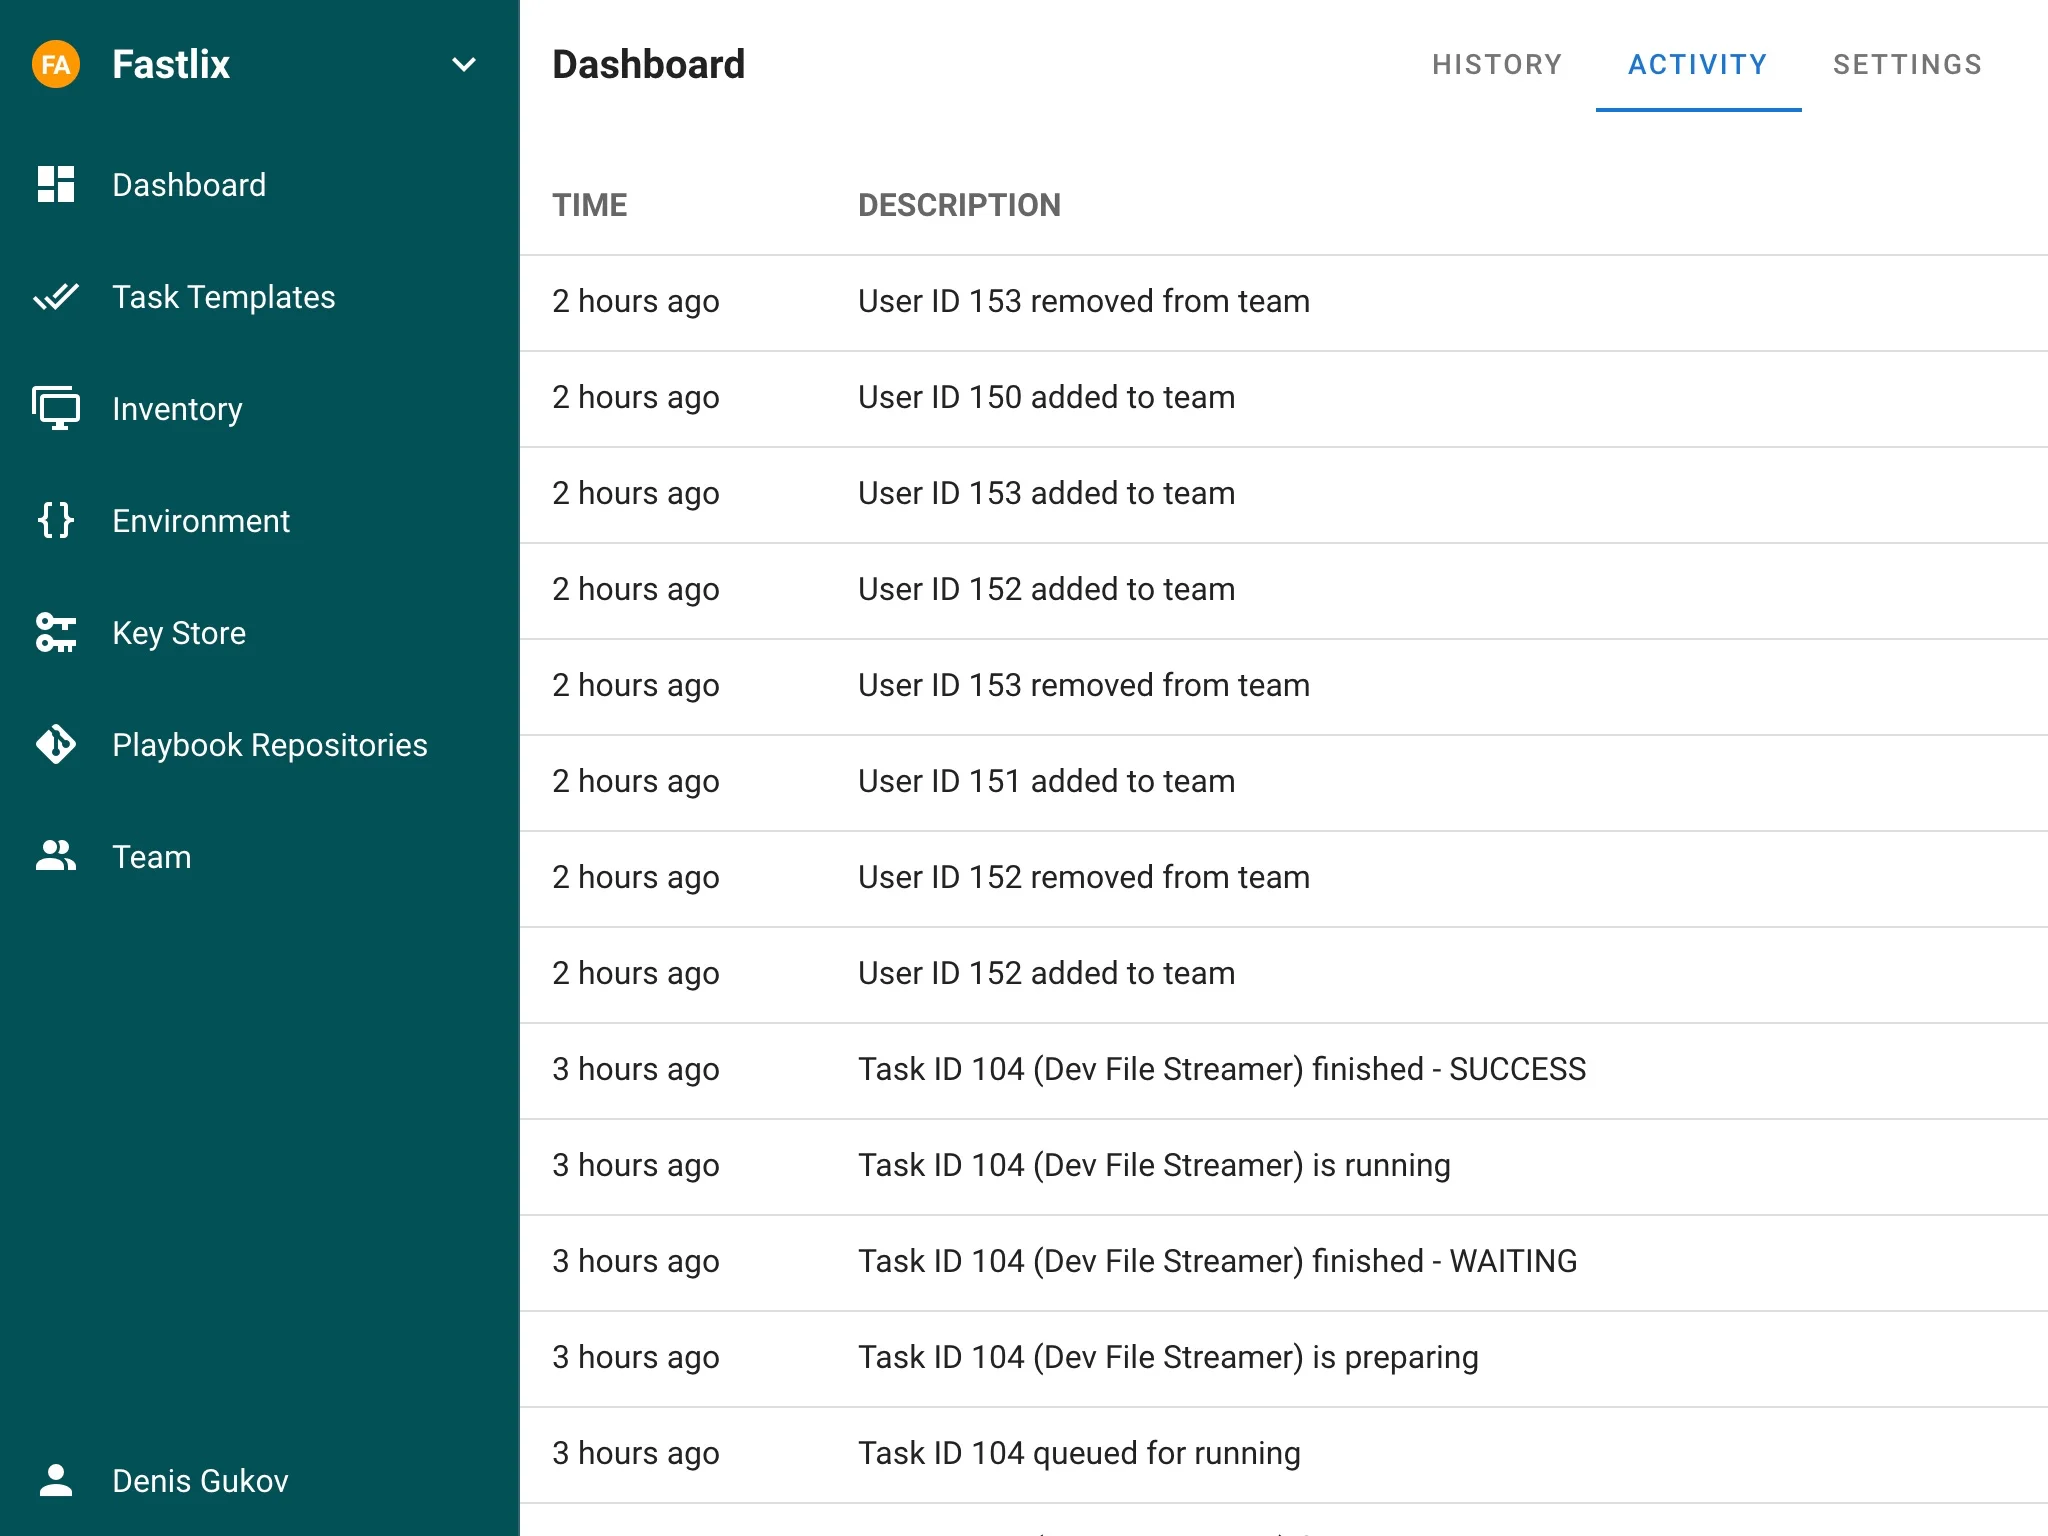Click the Playbook Repositories git icon
Viewport: 2048px width, 1536px height.
[x=56, y=745]
